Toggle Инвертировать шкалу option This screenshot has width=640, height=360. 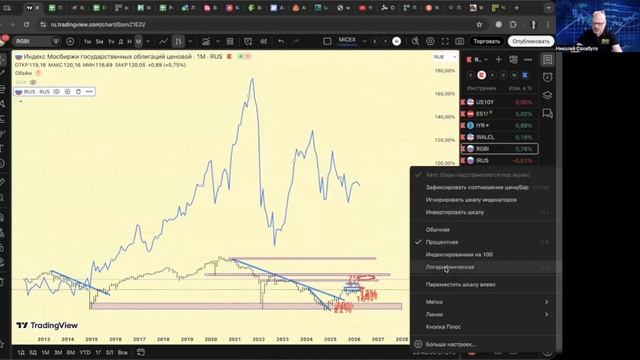[484, 212]
